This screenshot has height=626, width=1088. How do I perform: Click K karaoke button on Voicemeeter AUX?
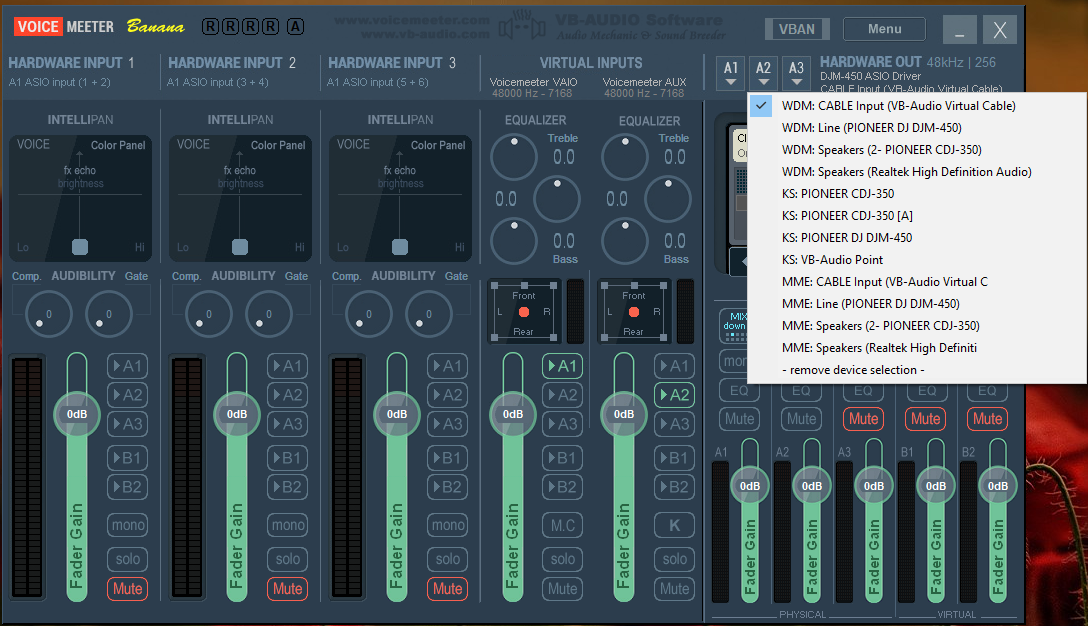(674, 525)
